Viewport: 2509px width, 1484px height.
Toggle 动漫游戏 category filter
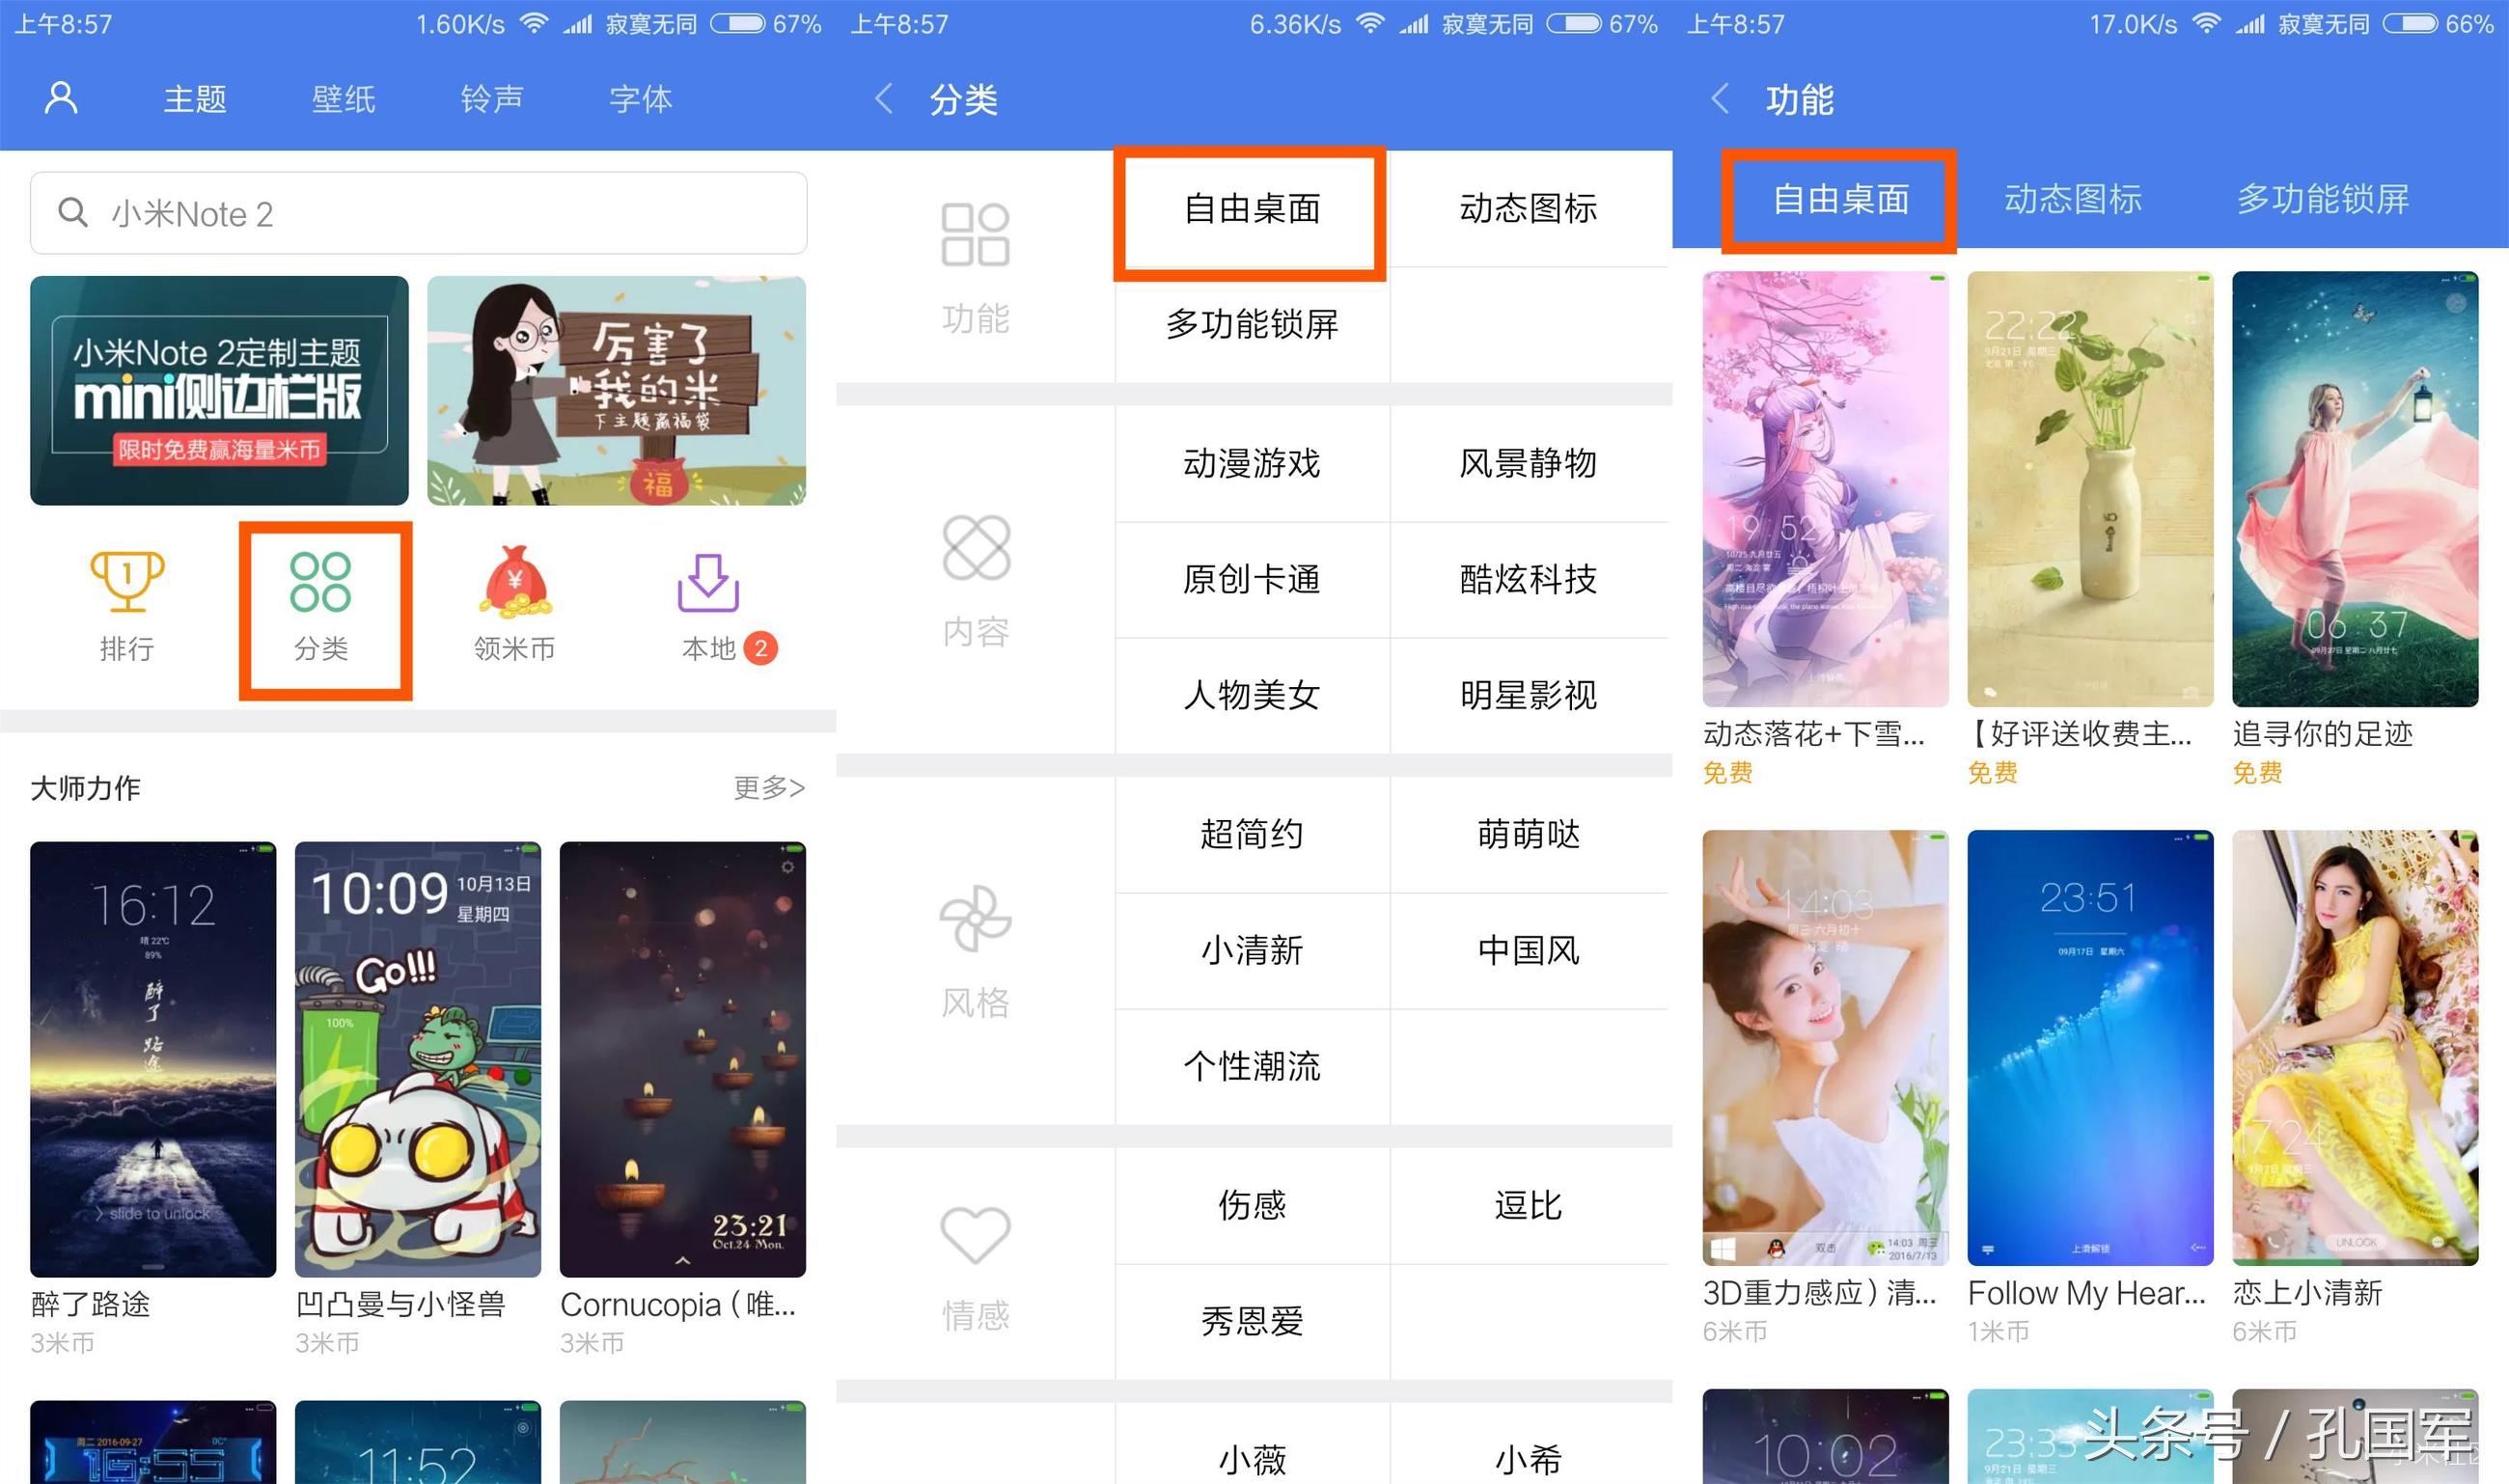pyautogui.click(x=1235, y=463)
